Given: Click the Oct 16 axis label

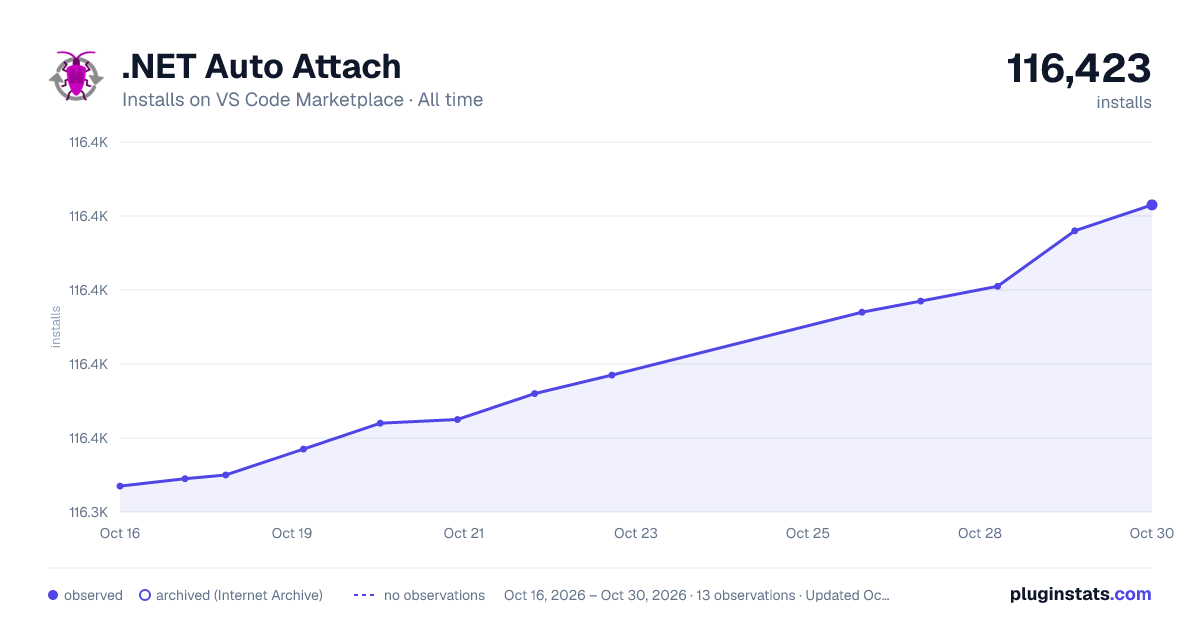Looking at the screenshot, I should (120, 533).
